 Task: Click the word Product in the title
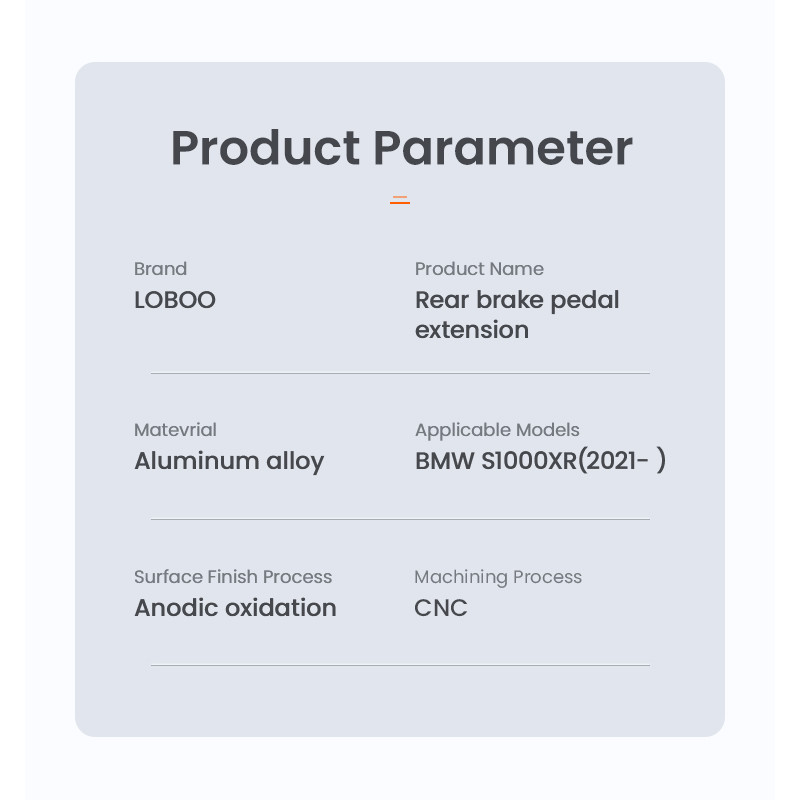(x=265, y=148)
